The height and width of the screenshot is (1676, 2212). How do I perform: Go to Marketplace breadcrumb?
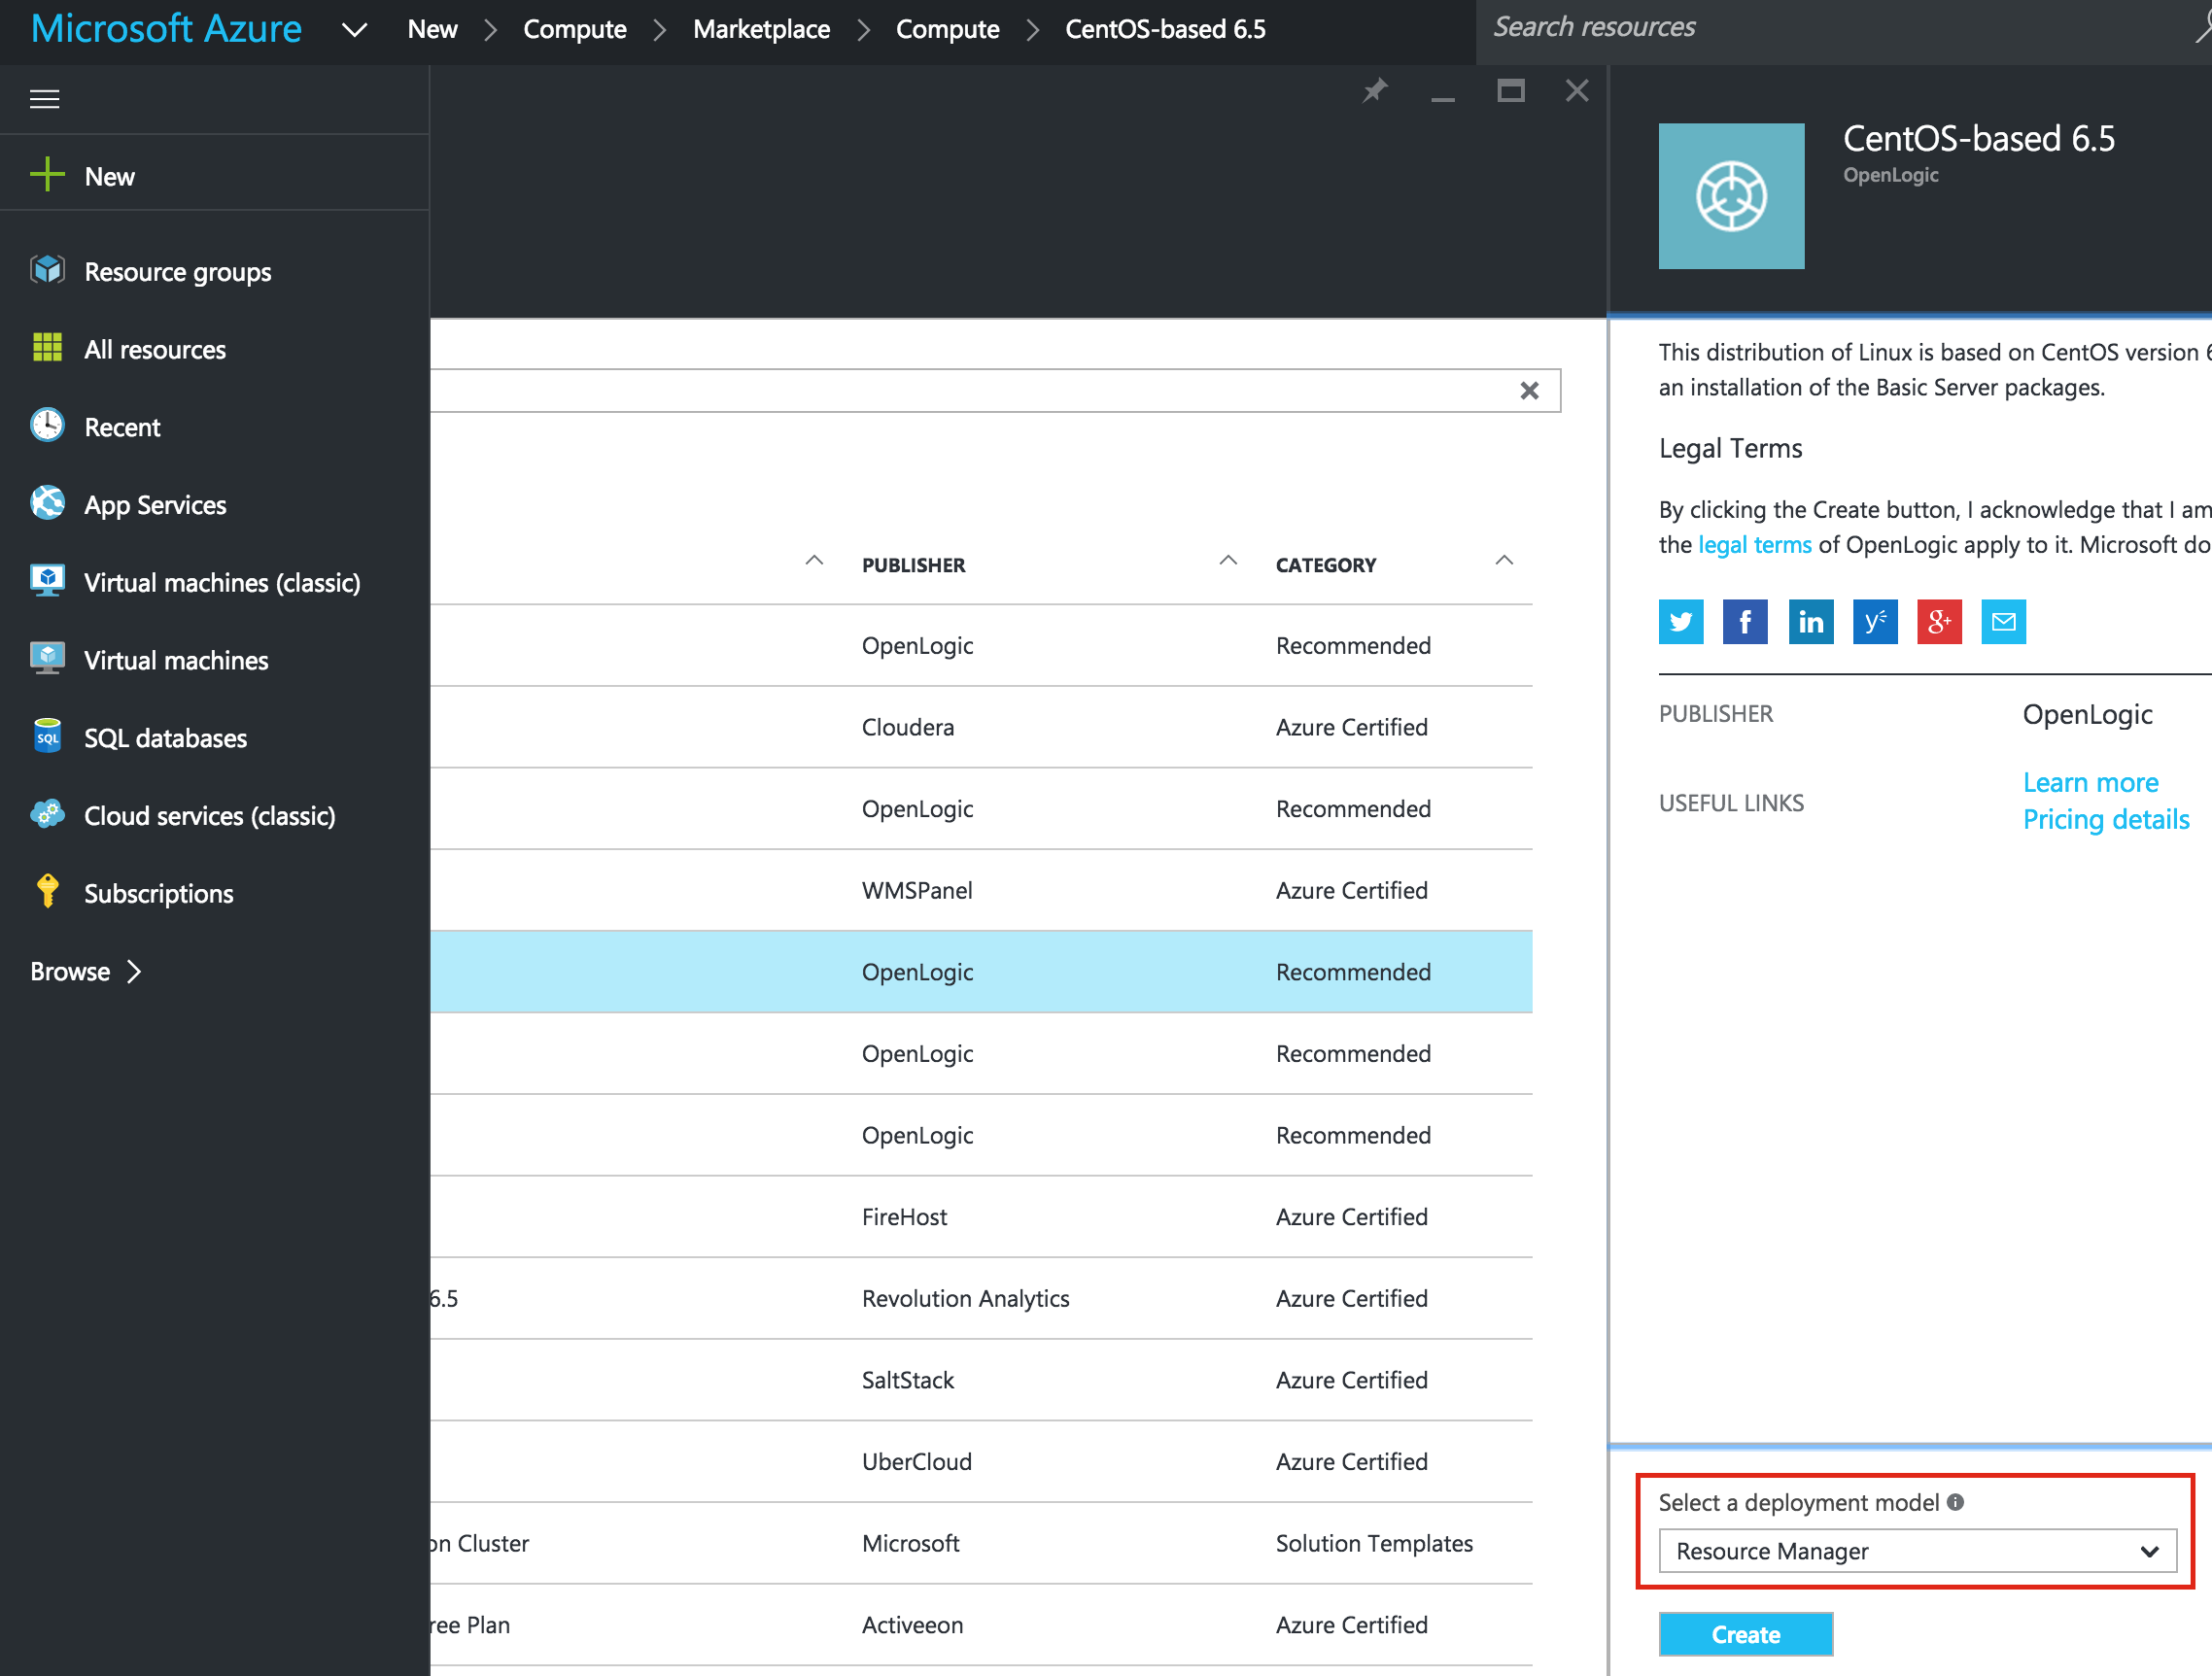coord(761,29)
